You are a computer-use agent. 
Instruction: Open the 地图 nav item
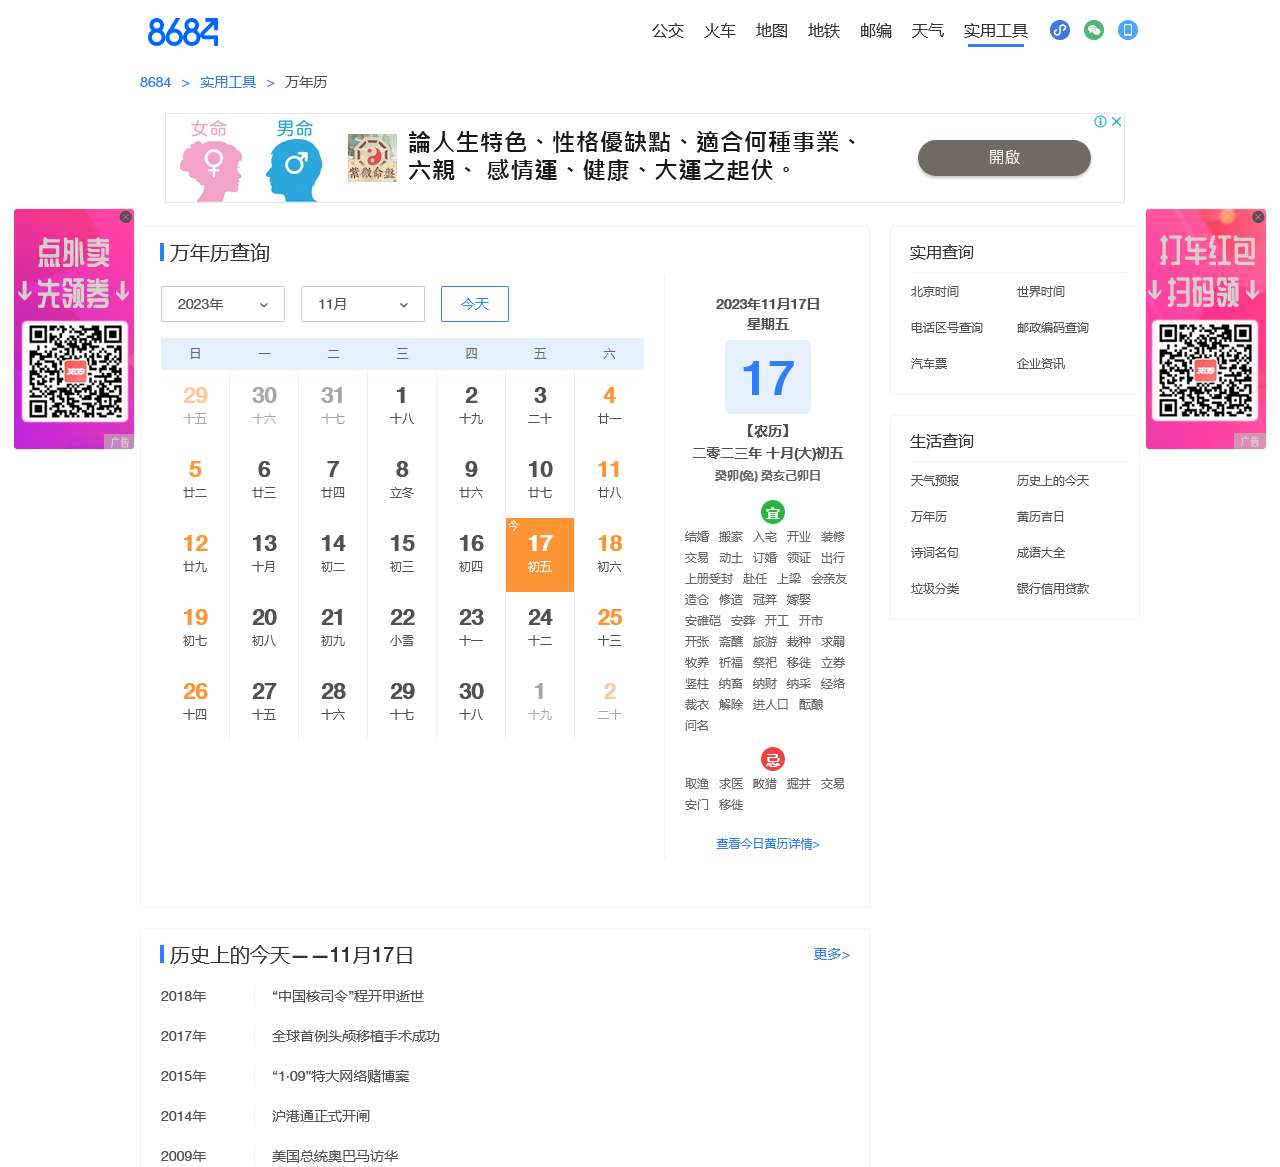(772, 31)
